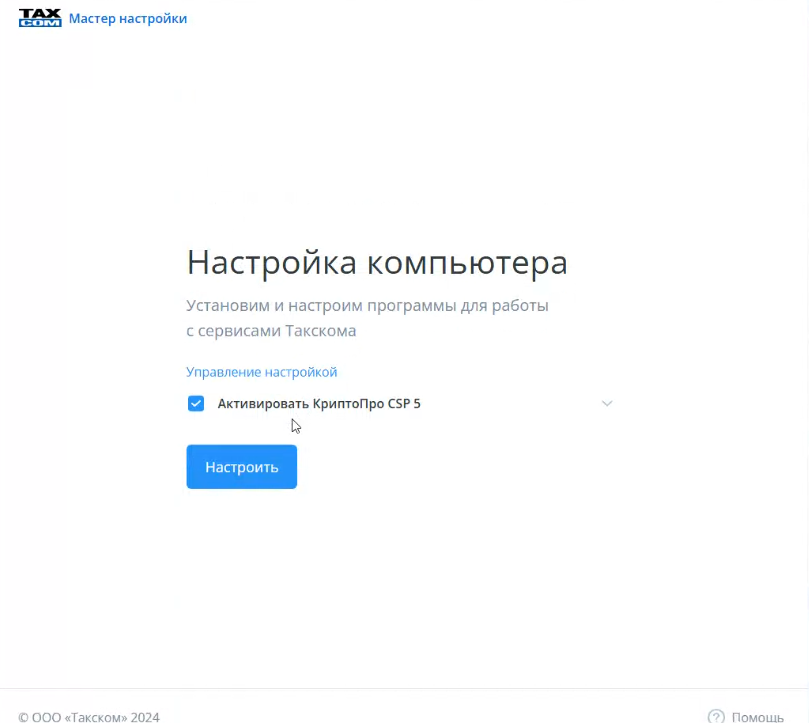Open the Мастер настройки header link
Screen dimensions: 809x723
[128, 19]
